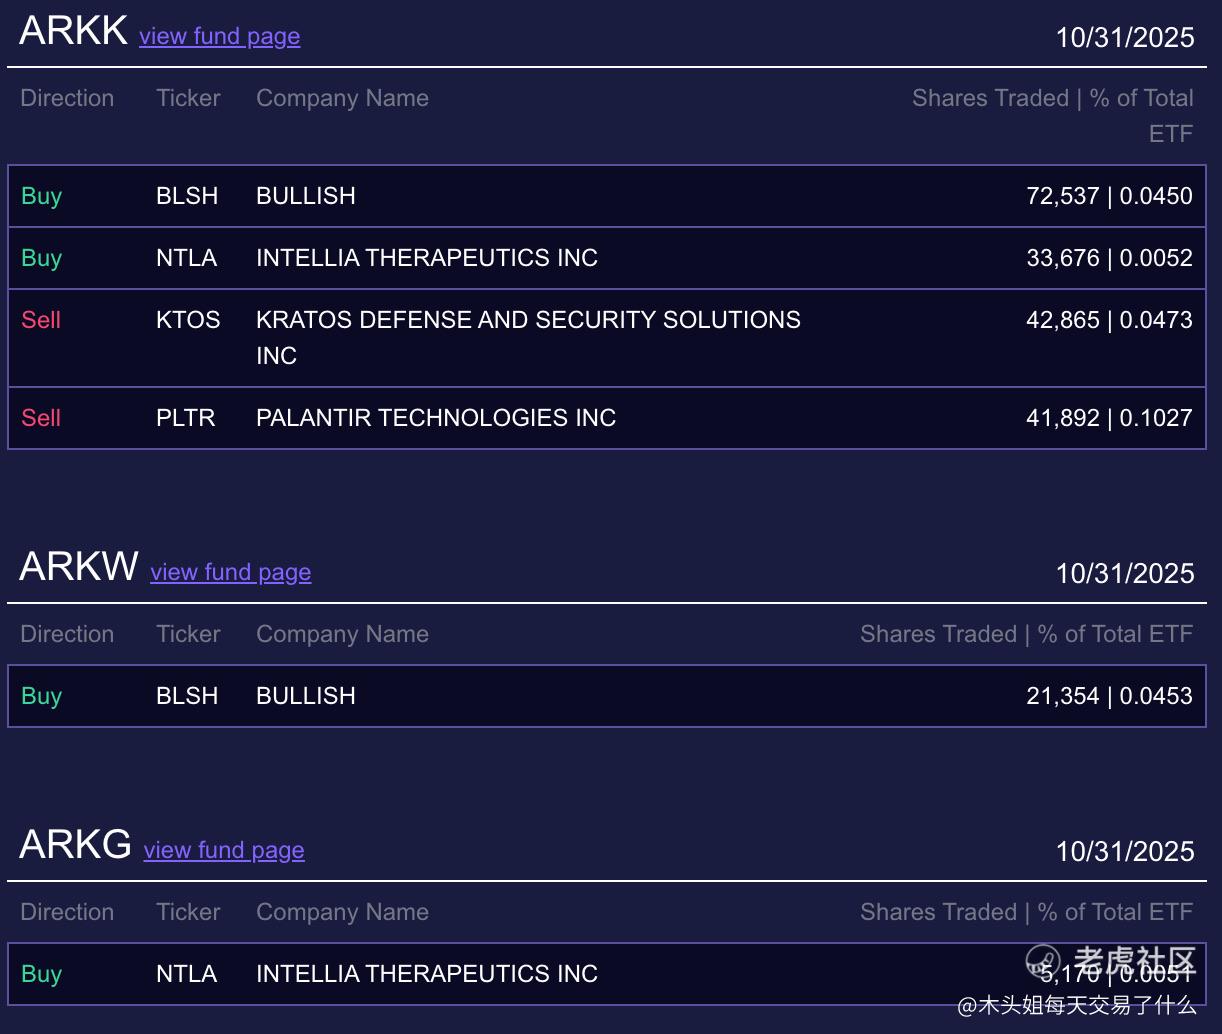Screen dimensions: 1222x1034
Task: Click the Sell label for Palantir
Action: click(41, 418)
